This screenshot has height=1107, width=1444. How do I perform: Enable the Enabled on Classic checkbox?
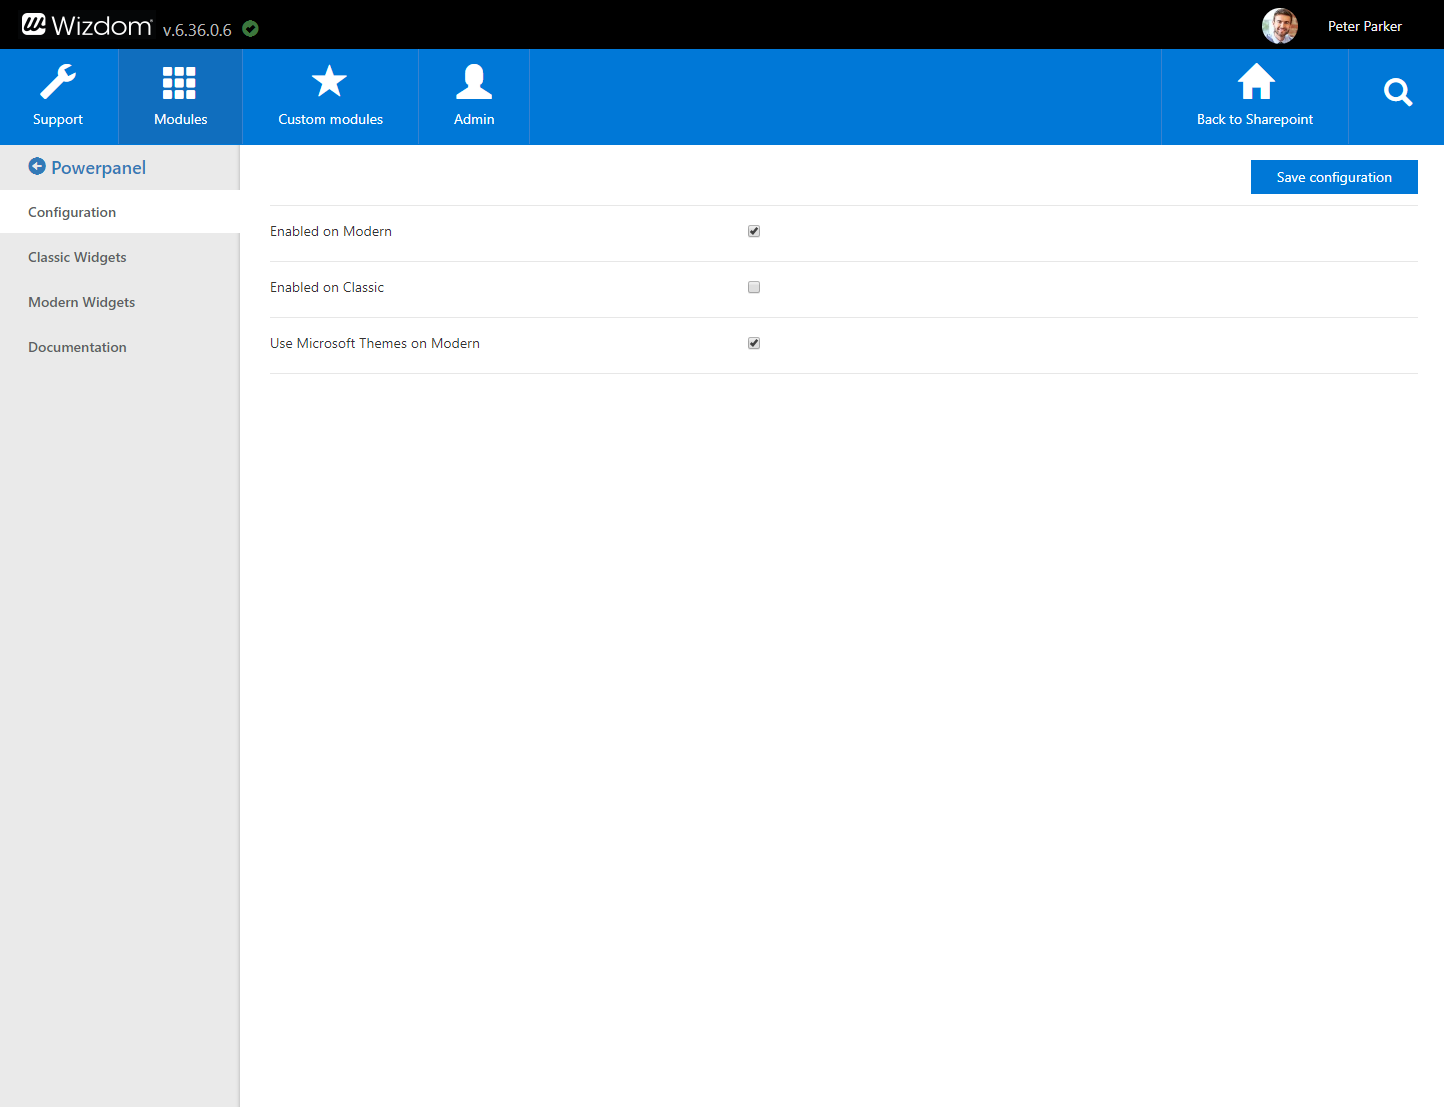click(x=754, y=287)
